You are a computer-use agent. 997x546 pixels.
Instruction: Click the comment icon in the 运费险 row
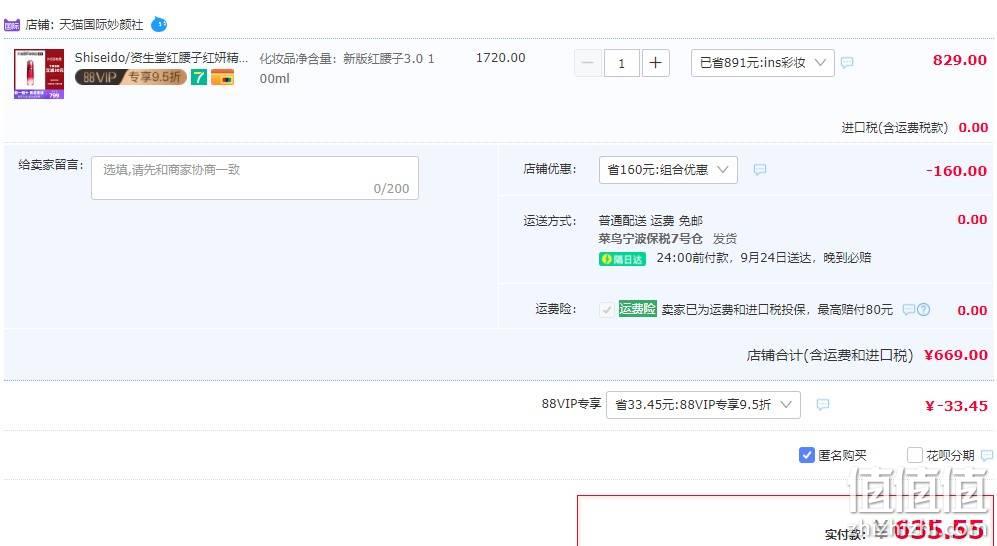point(909,310)
